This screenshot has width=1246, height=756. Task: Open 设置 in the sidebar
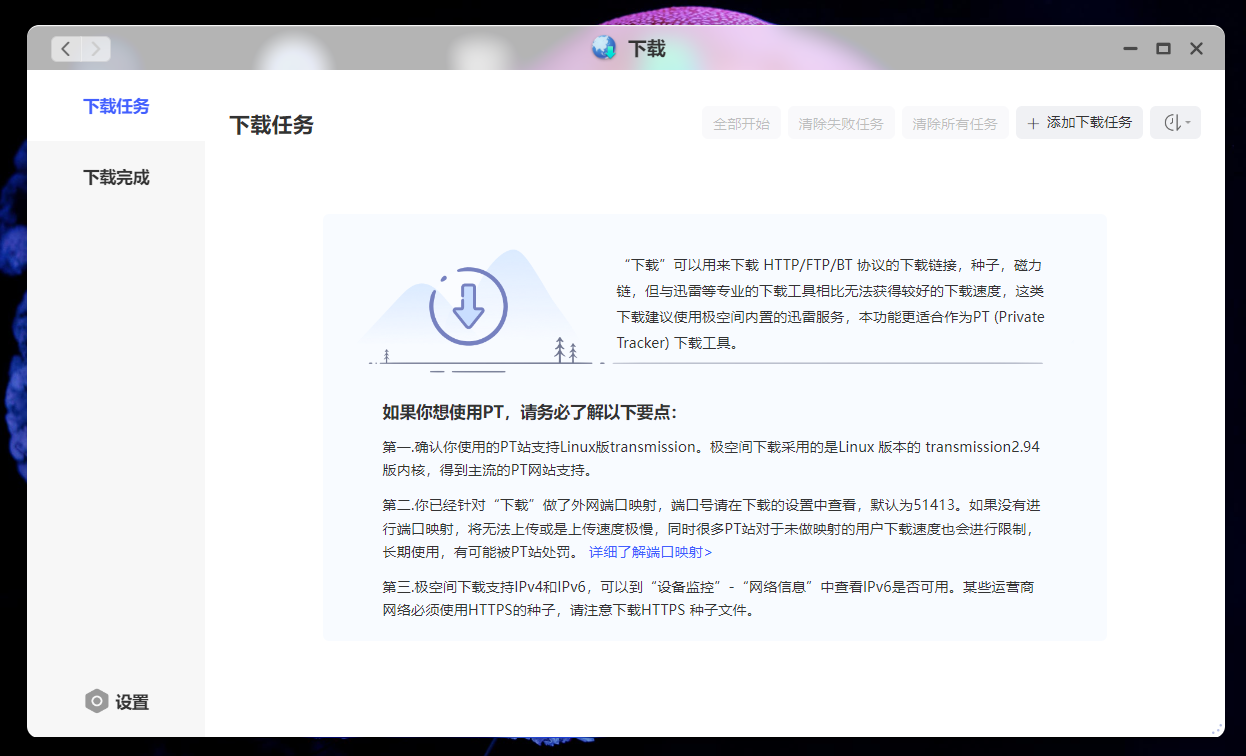click(117, 702)
